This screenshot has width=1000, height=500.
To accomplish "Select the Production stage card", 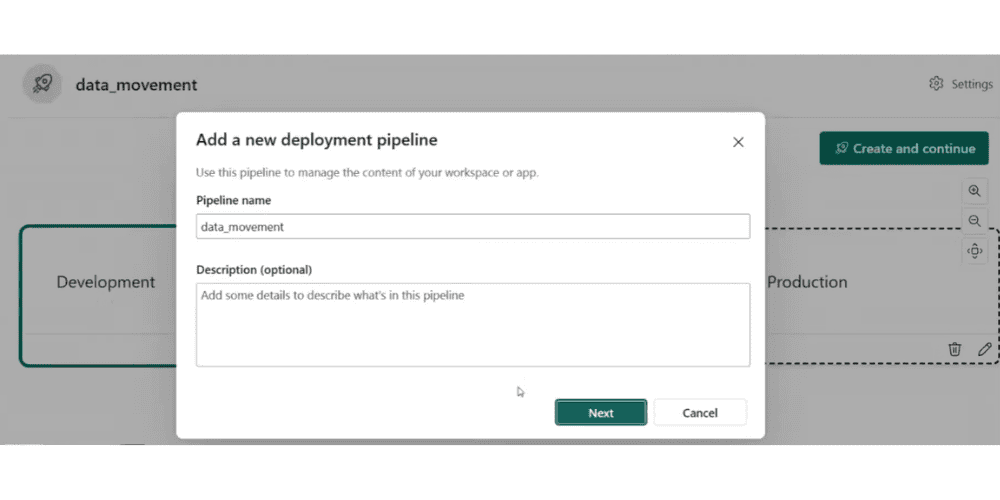I will point(881,296).
